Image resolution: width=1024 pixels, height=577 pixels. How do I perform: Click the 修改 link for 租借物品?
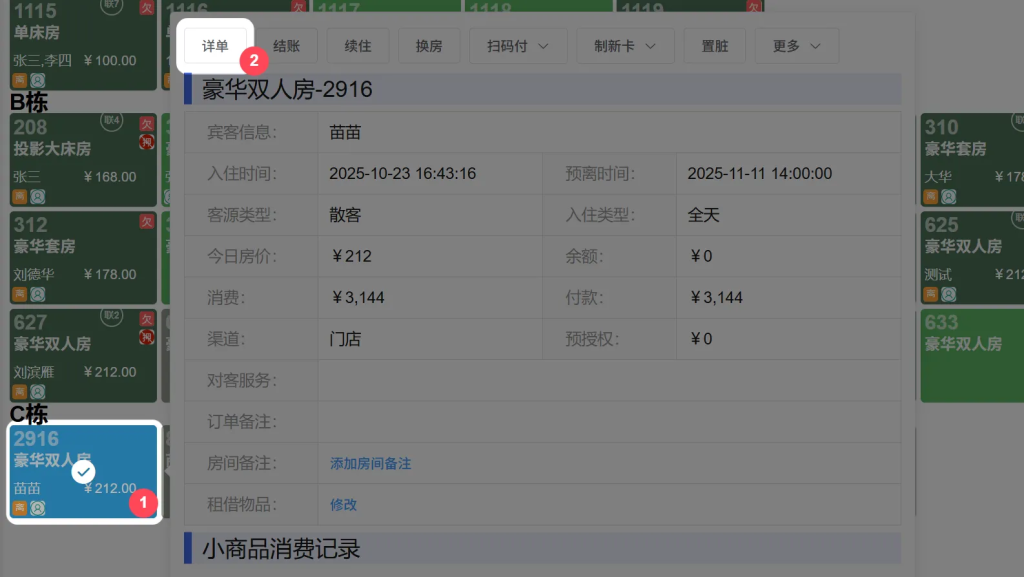(x=343, y=505)
